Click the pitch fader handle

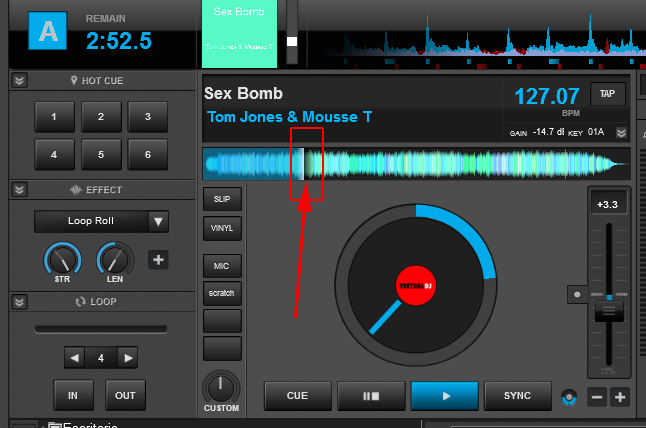click(x=609, y=311)
